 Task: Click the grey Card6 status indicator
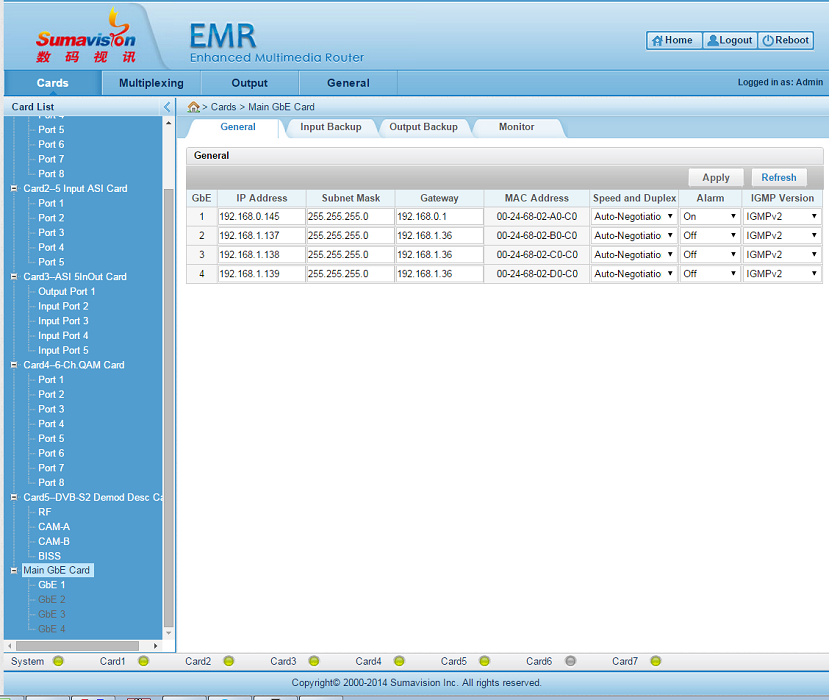[x=570, y=661]
